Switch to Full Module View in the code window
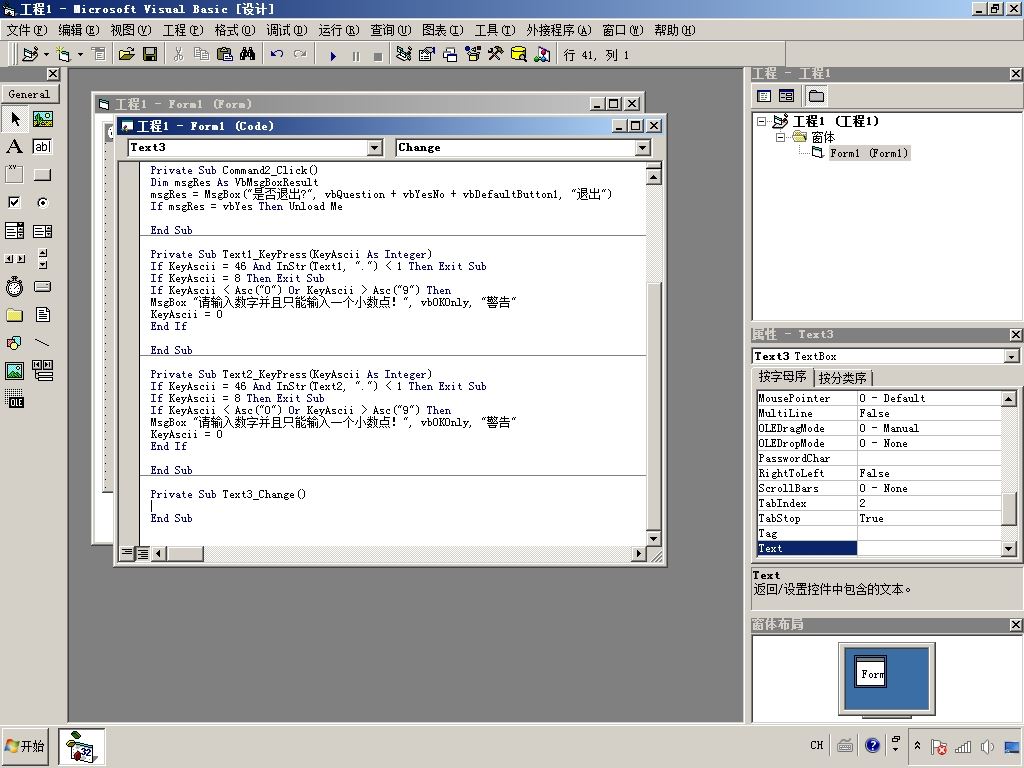 (x=142, y=554)
